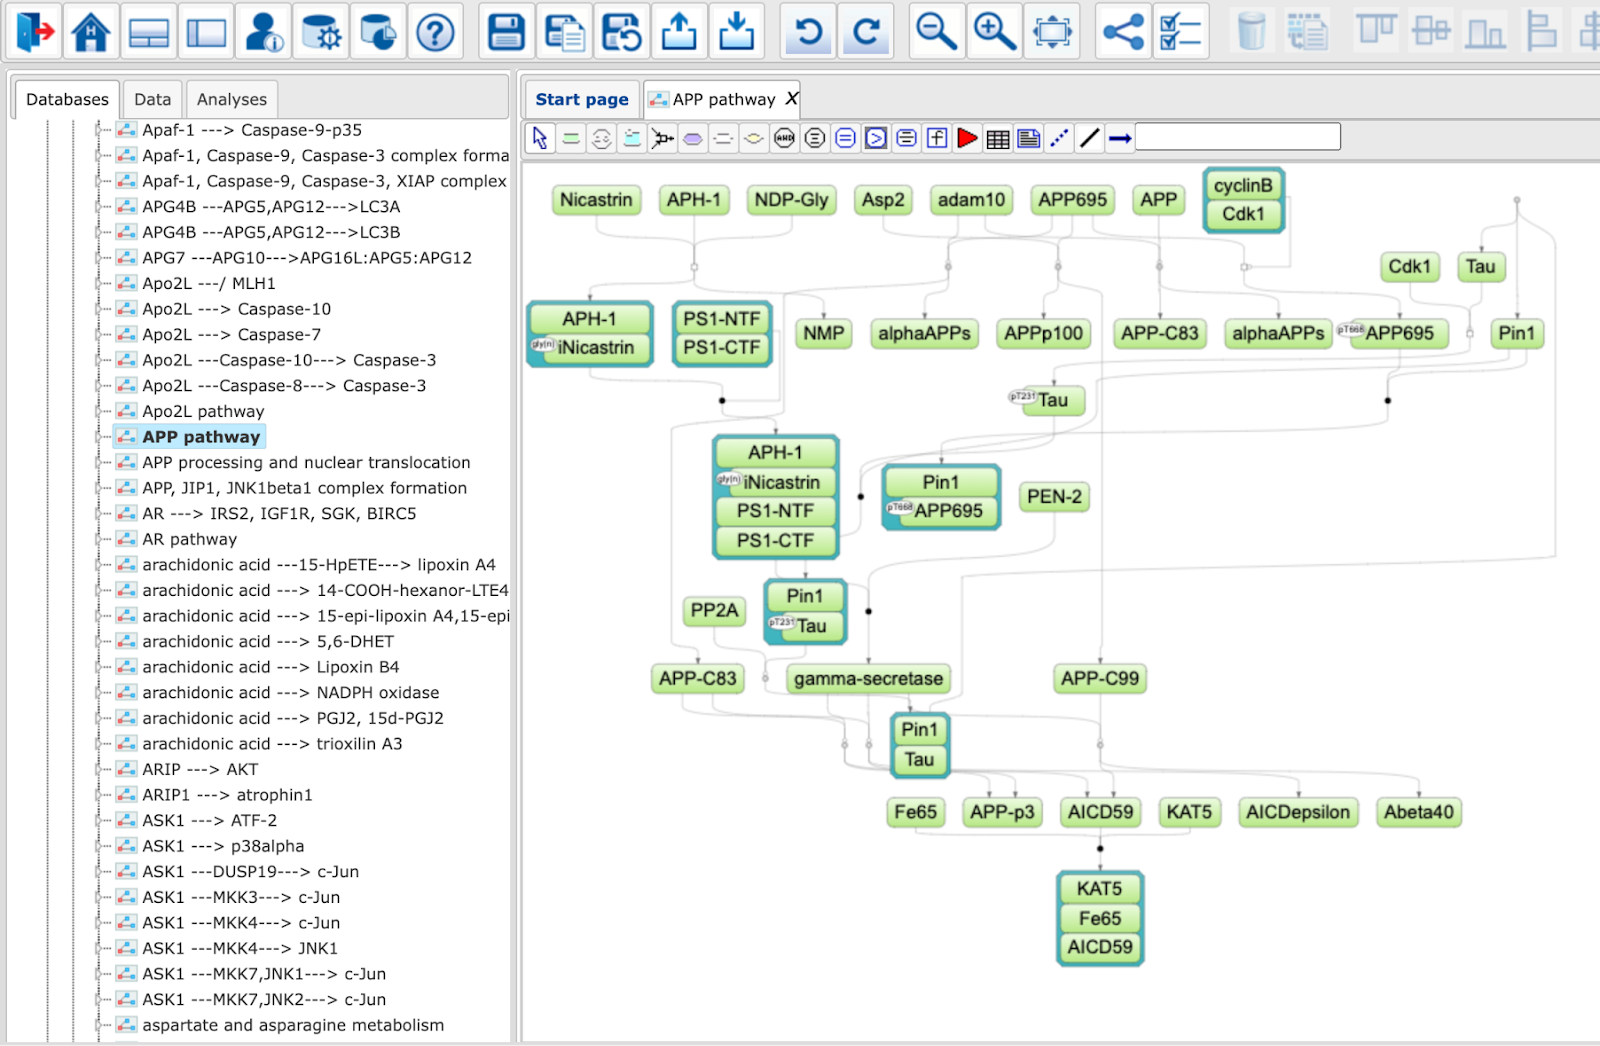Click the logout door icon
The width and height of the screenshot is (1600, 1046).
(x=33, y=32)
